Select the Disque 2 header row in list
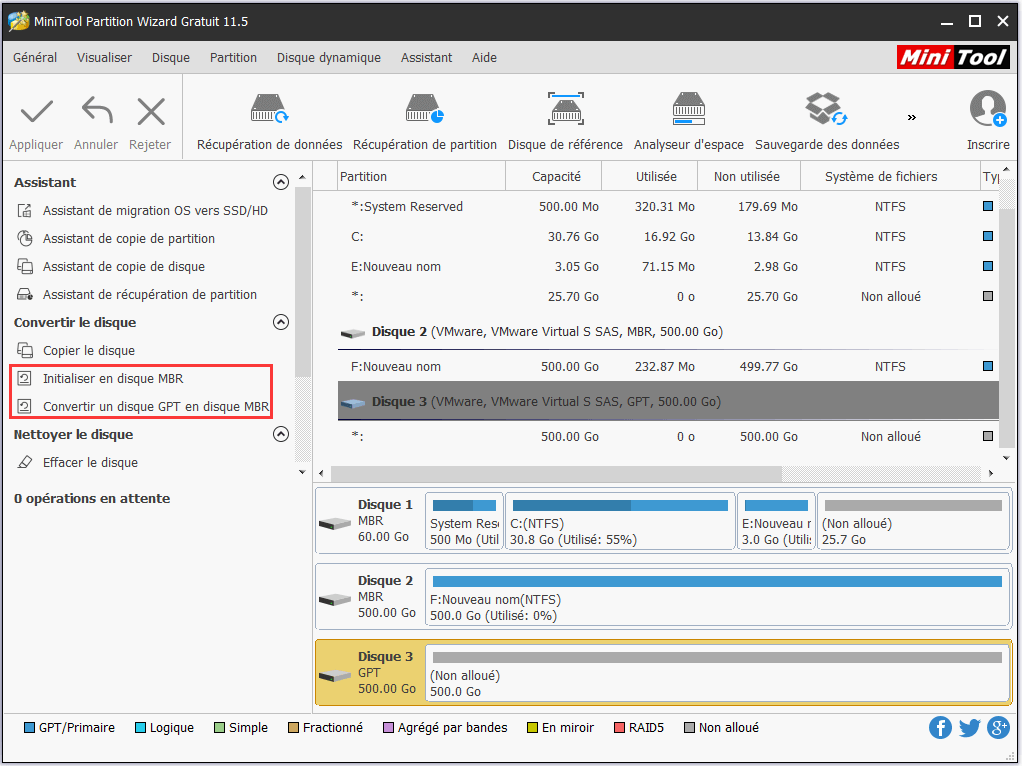1022x766 pixels. coord(668,332)
